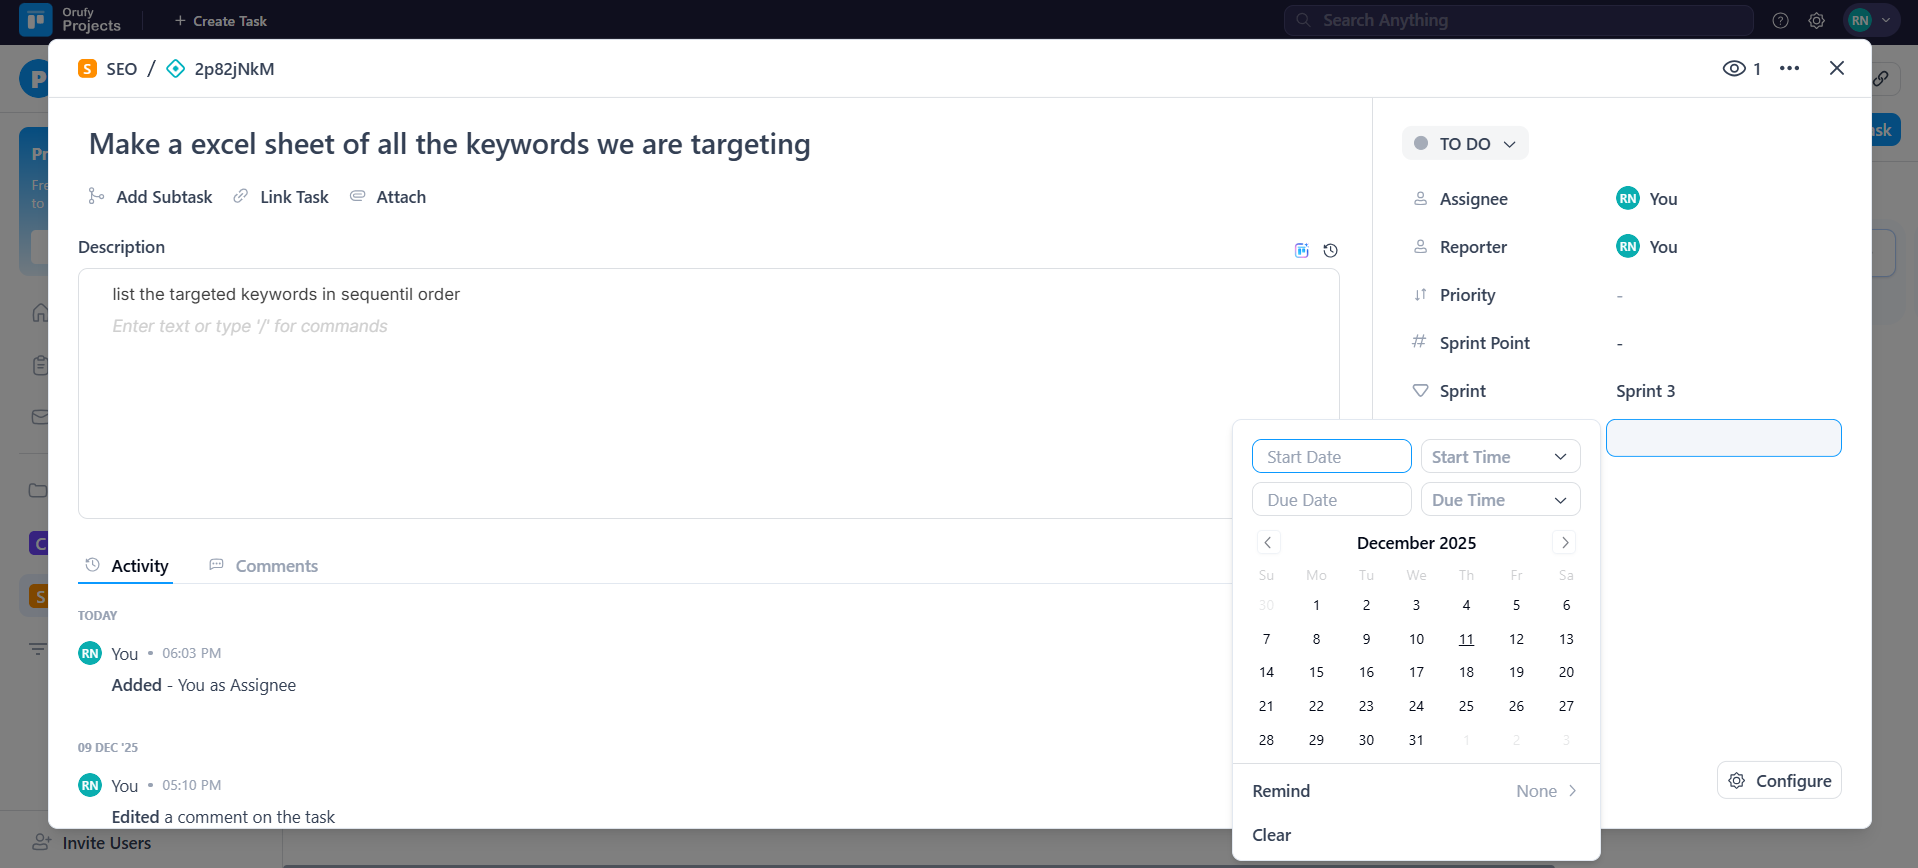
Task: Go to next month in calendar
Action: (1565, 543)
